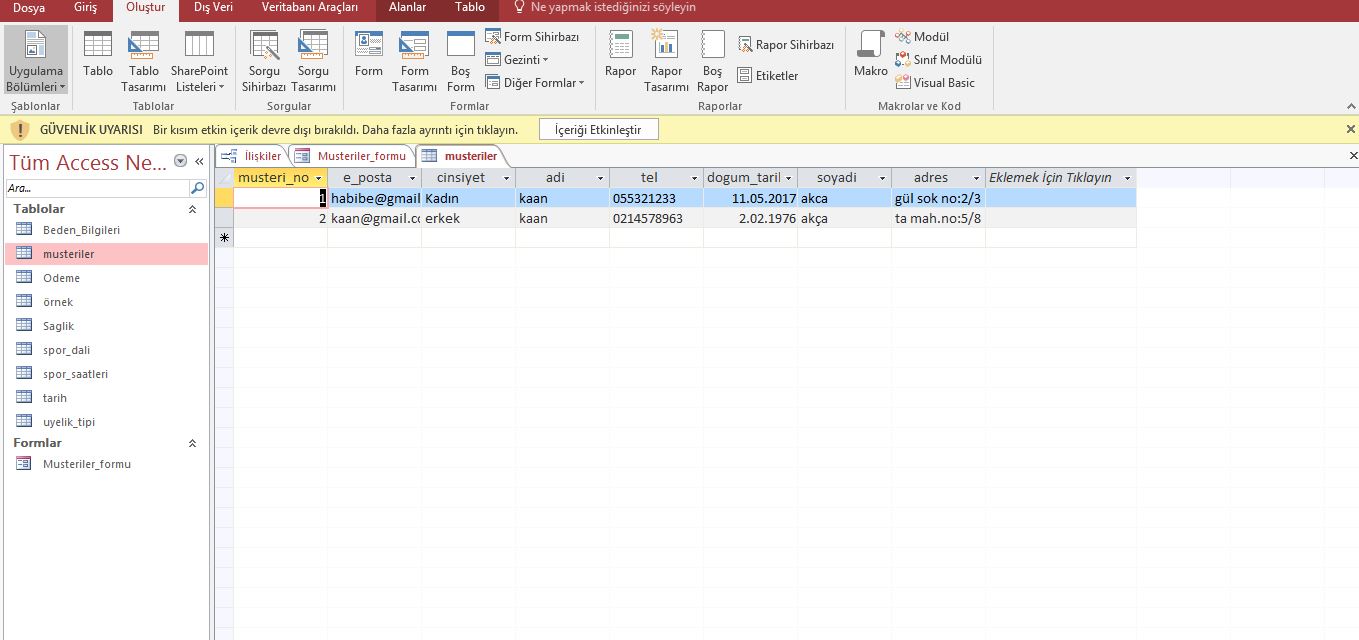Collapse the Tablolar group in navigation pane
Viewport: 1359px width, 640px height.
click(x=192, y=209)
